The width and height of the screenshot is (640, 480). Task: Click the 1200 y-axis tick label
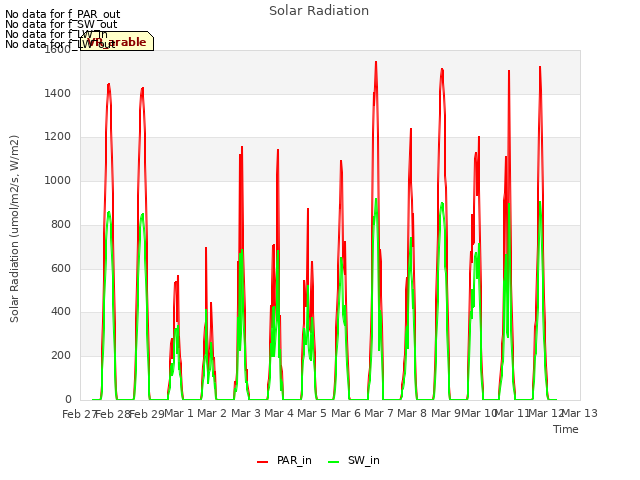58,137
